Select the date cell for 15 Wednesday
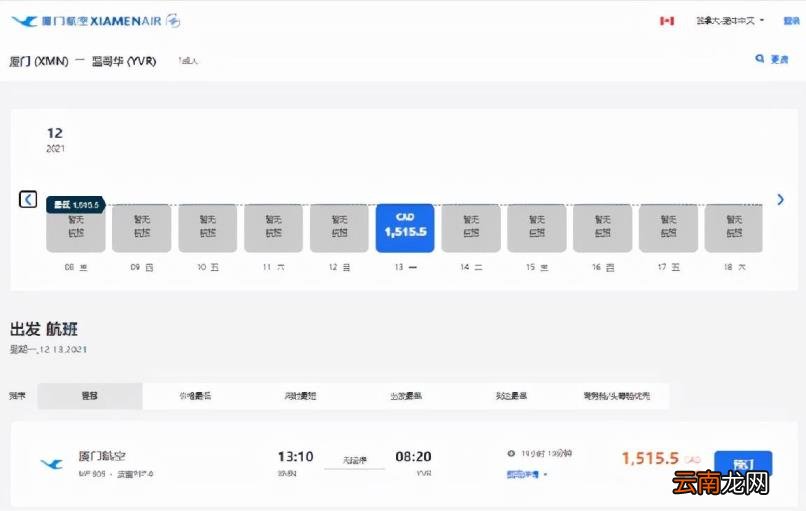The height and width of the screenshot is (511, 806). (537, 229)
